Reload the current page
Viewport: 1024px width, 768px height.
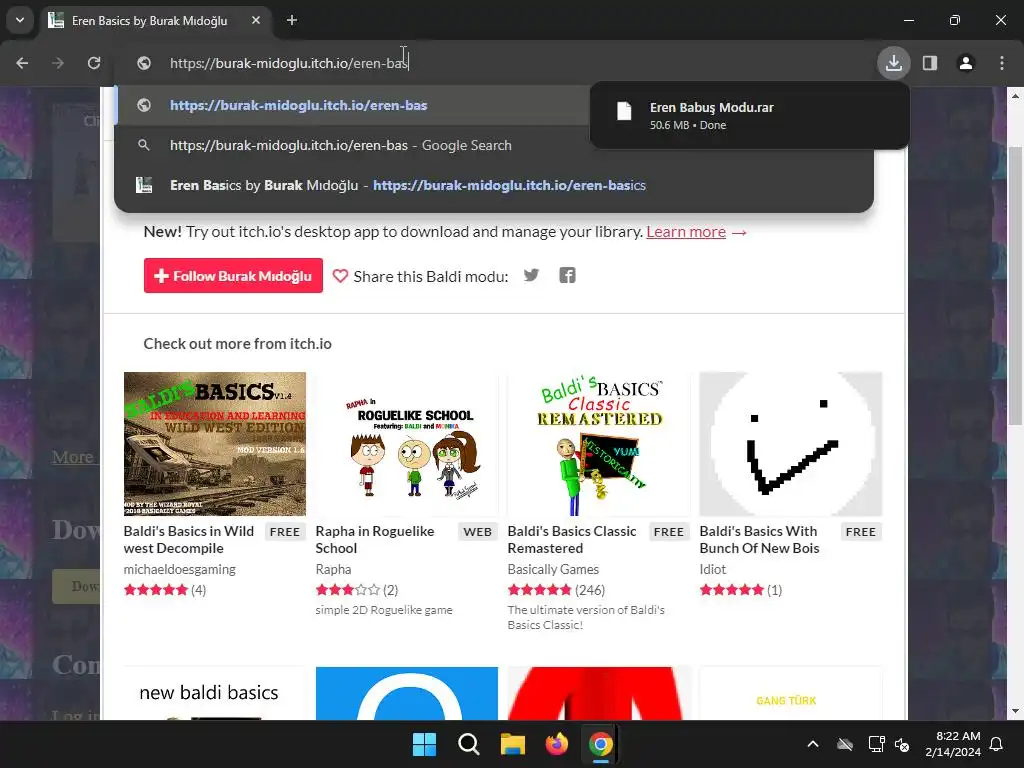coord(94,63)
